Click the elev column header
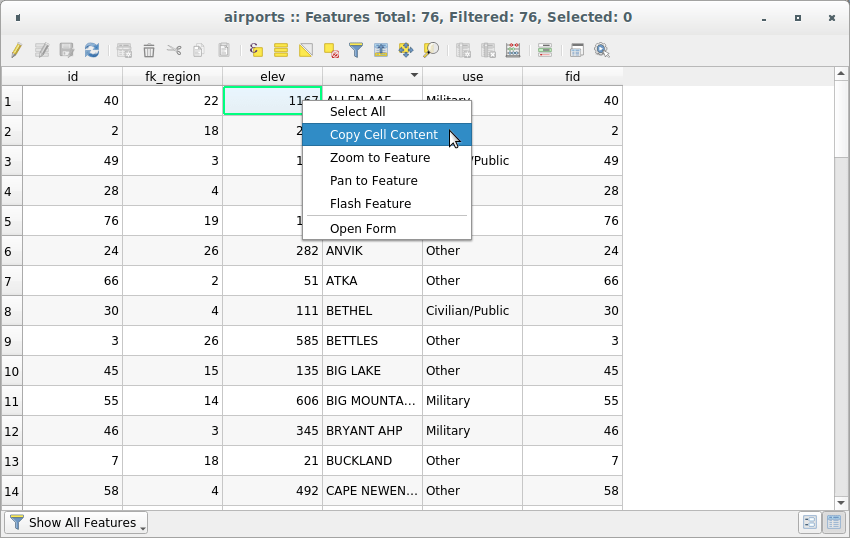Viewport: 850px width, 538px height. [273, 76]
